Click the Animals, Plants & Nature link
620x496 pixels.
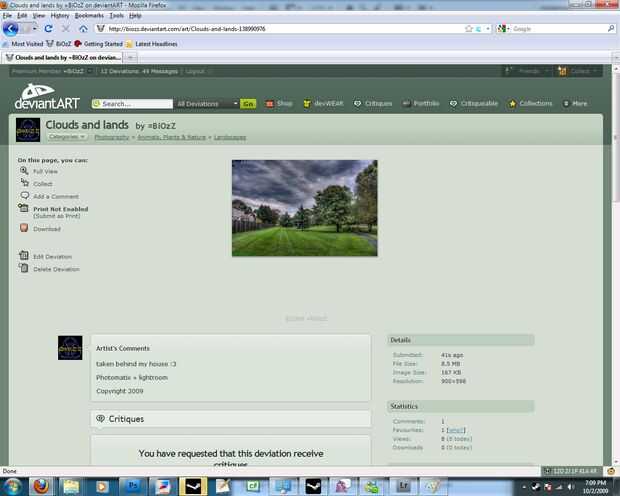(x=172, y=137)
